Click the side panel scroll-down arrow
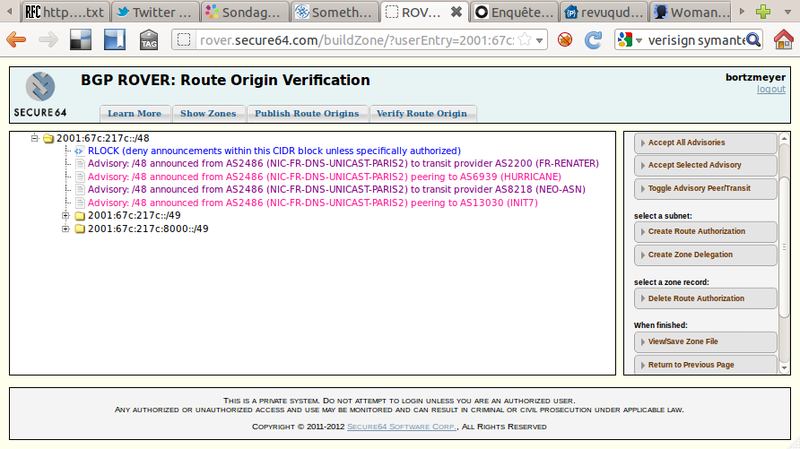The image size is (800, 449). 784,368
